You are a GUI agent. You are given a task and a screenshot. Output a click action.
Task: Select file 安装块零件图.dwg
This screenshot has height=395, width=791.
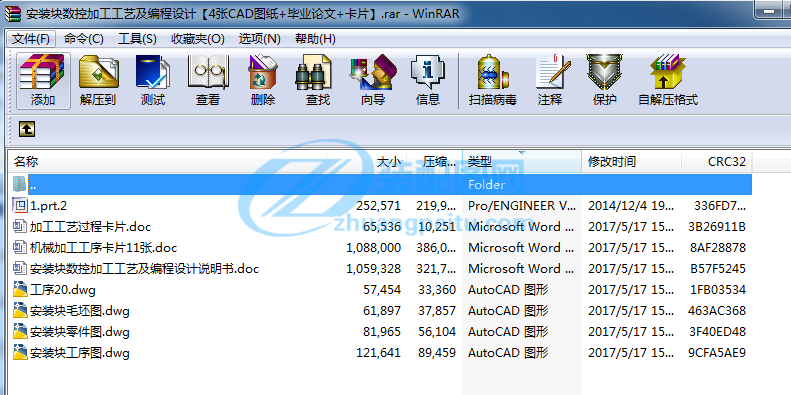80,332
